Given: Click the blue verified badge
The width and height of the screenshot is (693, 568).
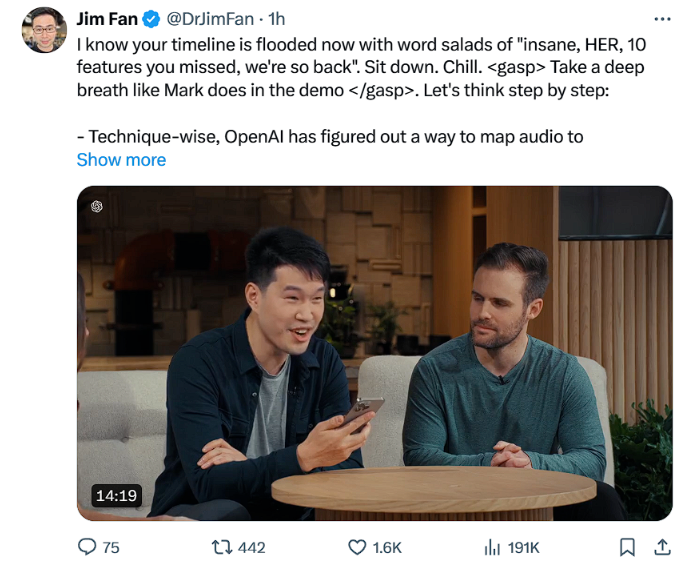Looking at the screenshot, I should coord(152,19).
